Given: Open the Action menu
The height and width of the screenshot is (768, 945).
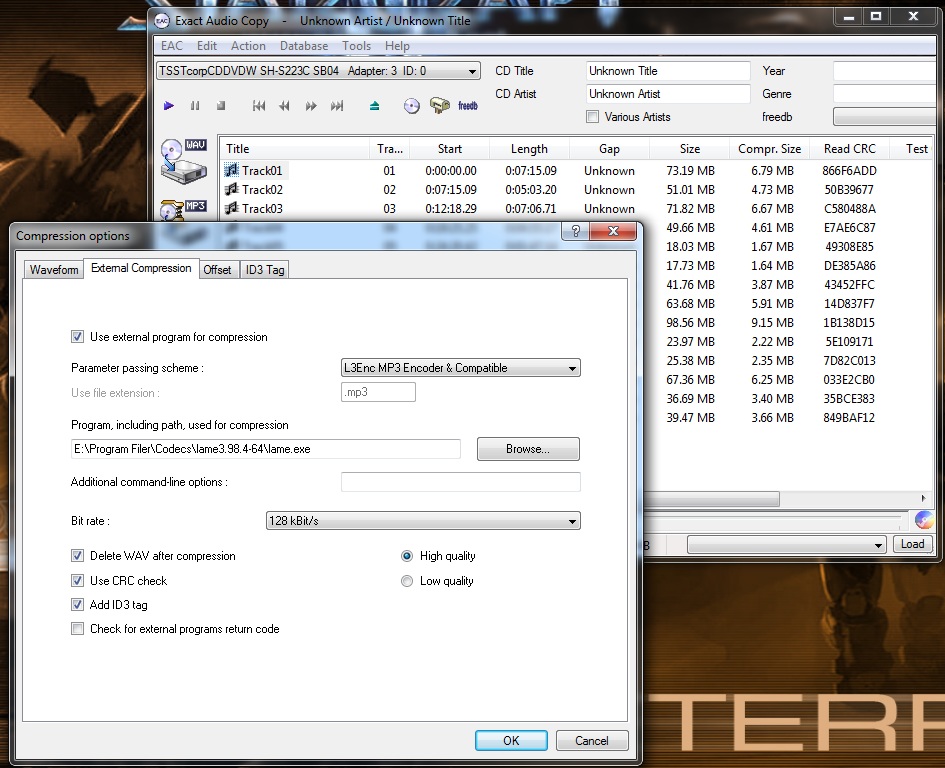Looking at the screenshot, I should (248, 46).
